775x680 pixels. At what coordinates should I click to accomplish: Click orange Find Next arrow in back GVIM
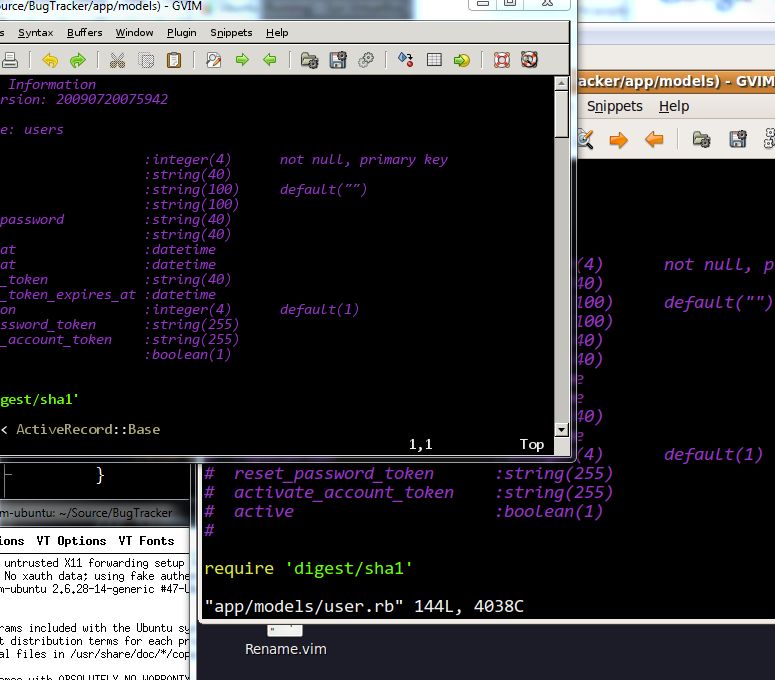[x=618, y=140]
